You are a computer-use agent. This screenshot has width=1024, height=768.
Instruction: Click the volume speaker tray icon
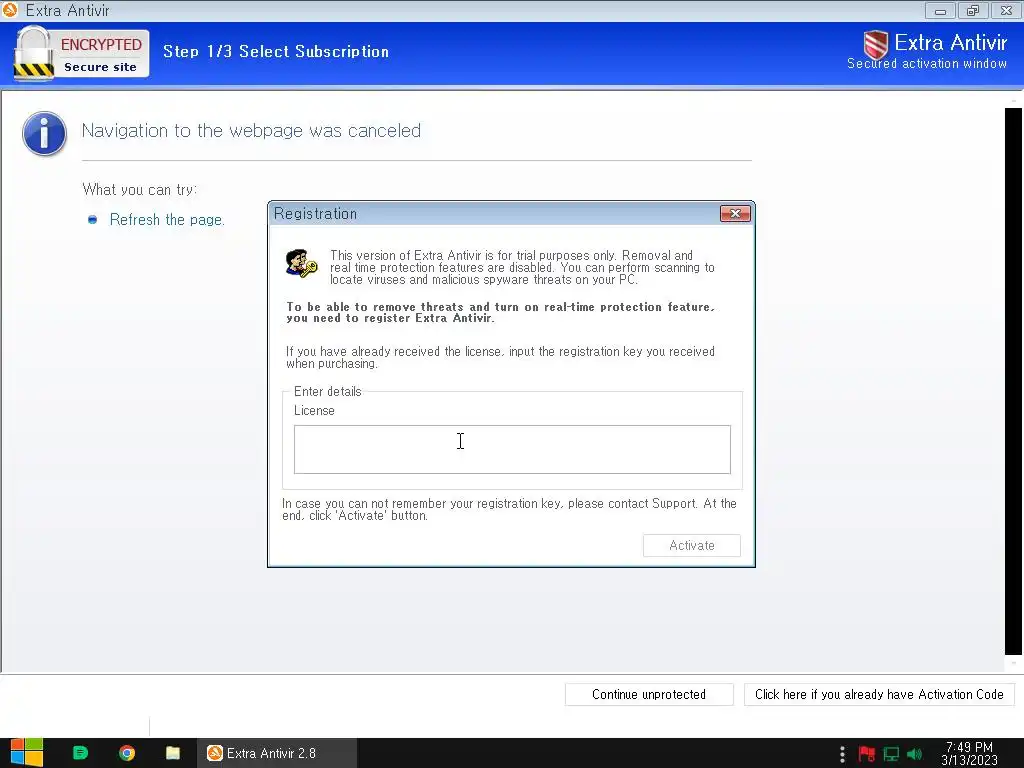pyautogui.click(x=914, y=754)
